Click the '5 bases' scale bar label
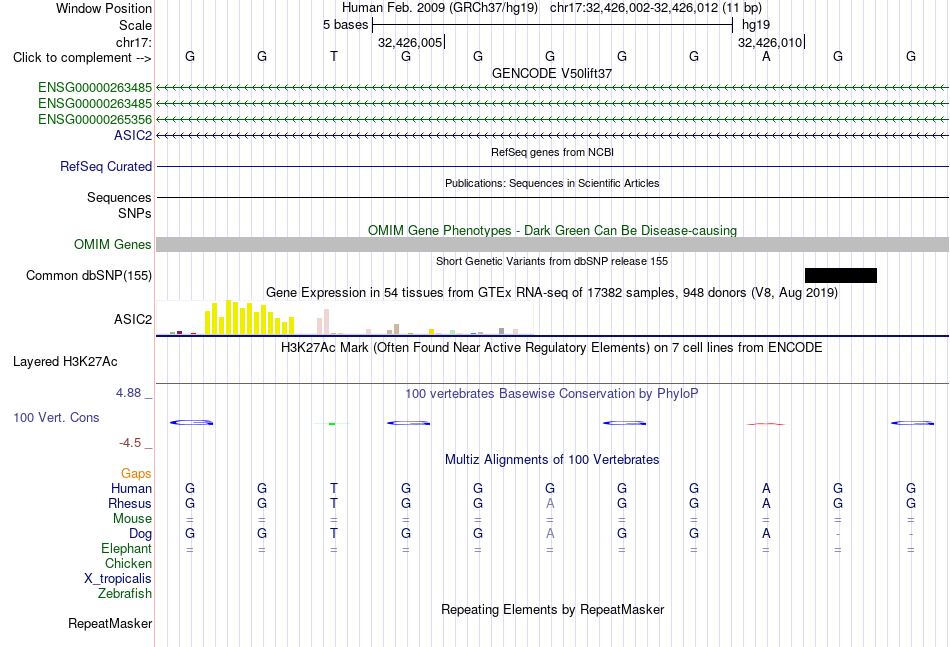950x647 pixels. (345, 25)
